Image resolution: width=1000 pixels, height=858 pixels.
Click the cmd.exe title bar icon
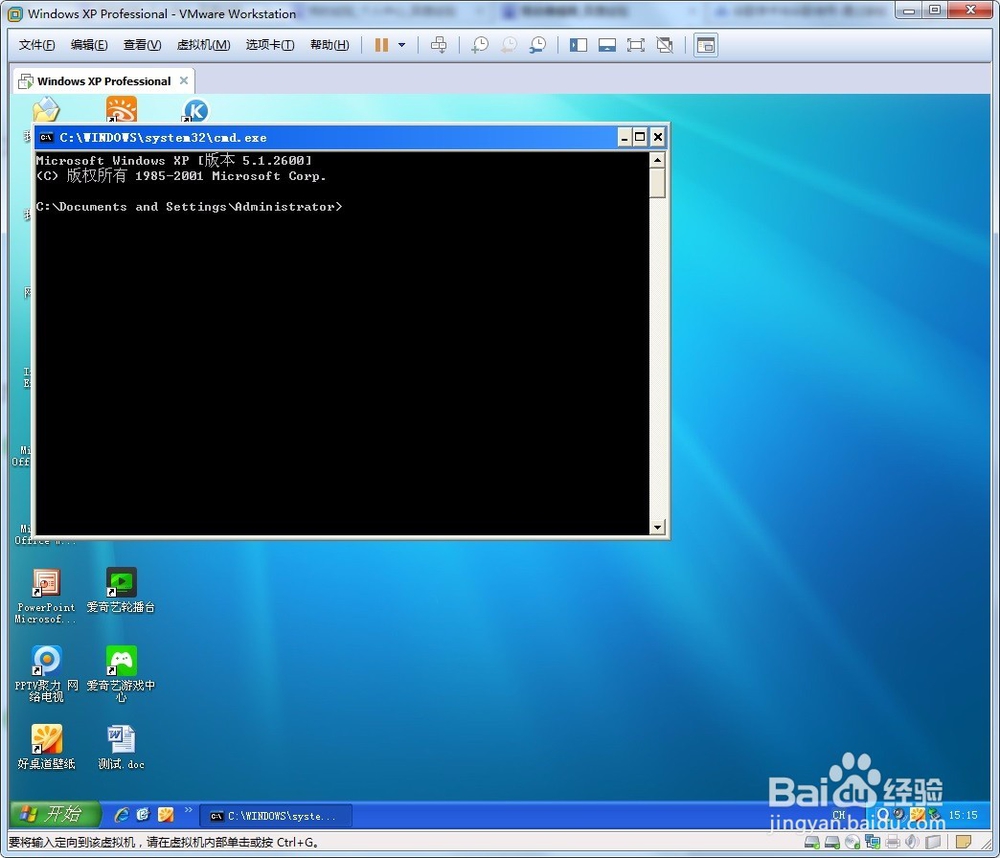coord(46,137)
